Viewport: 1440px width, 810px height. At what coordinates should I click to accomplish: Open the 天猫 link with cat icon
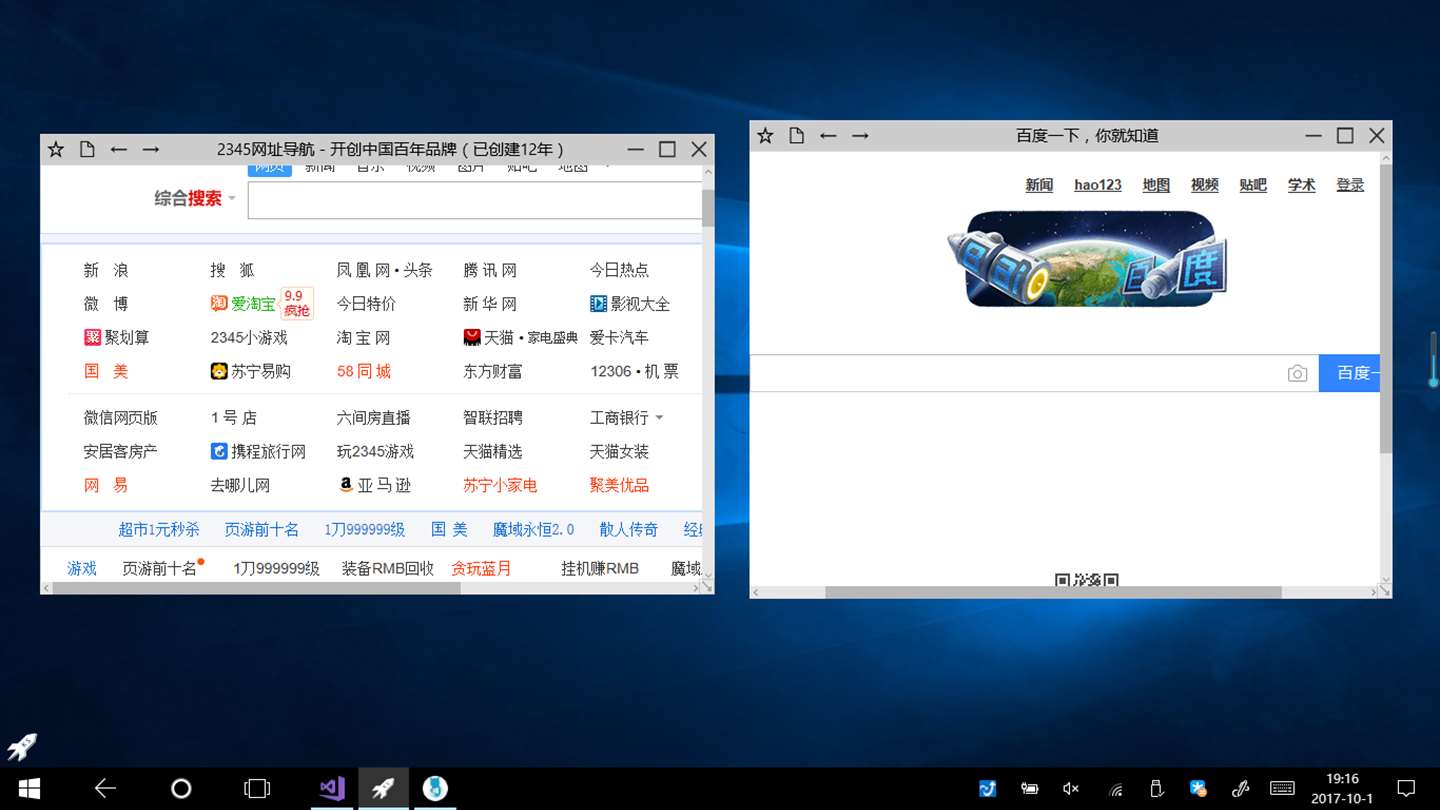click(x=489, y=338)
